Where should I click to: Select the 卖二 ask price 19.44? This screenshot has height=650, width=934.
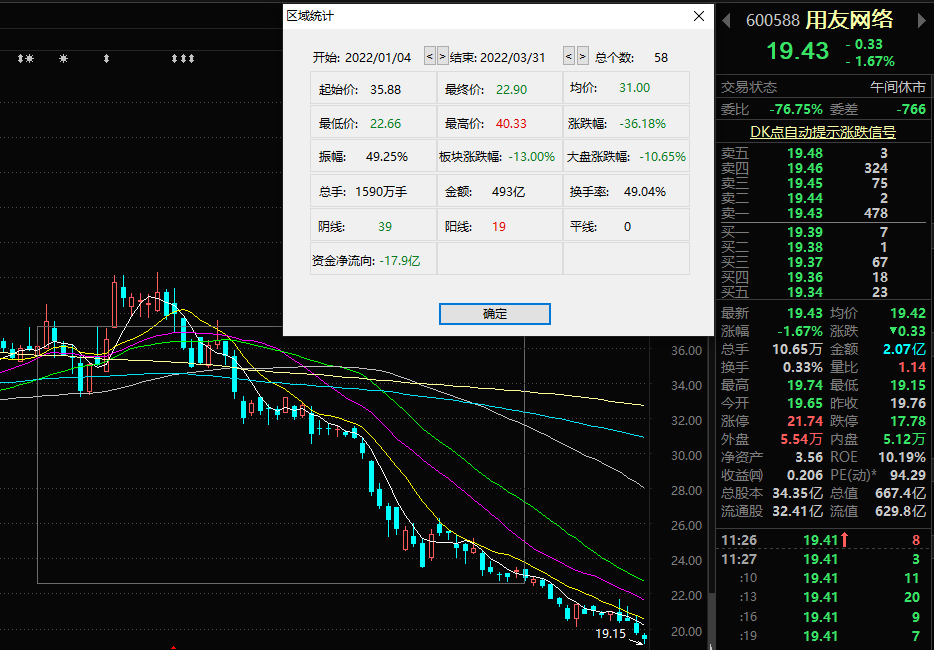click(805, 198)
